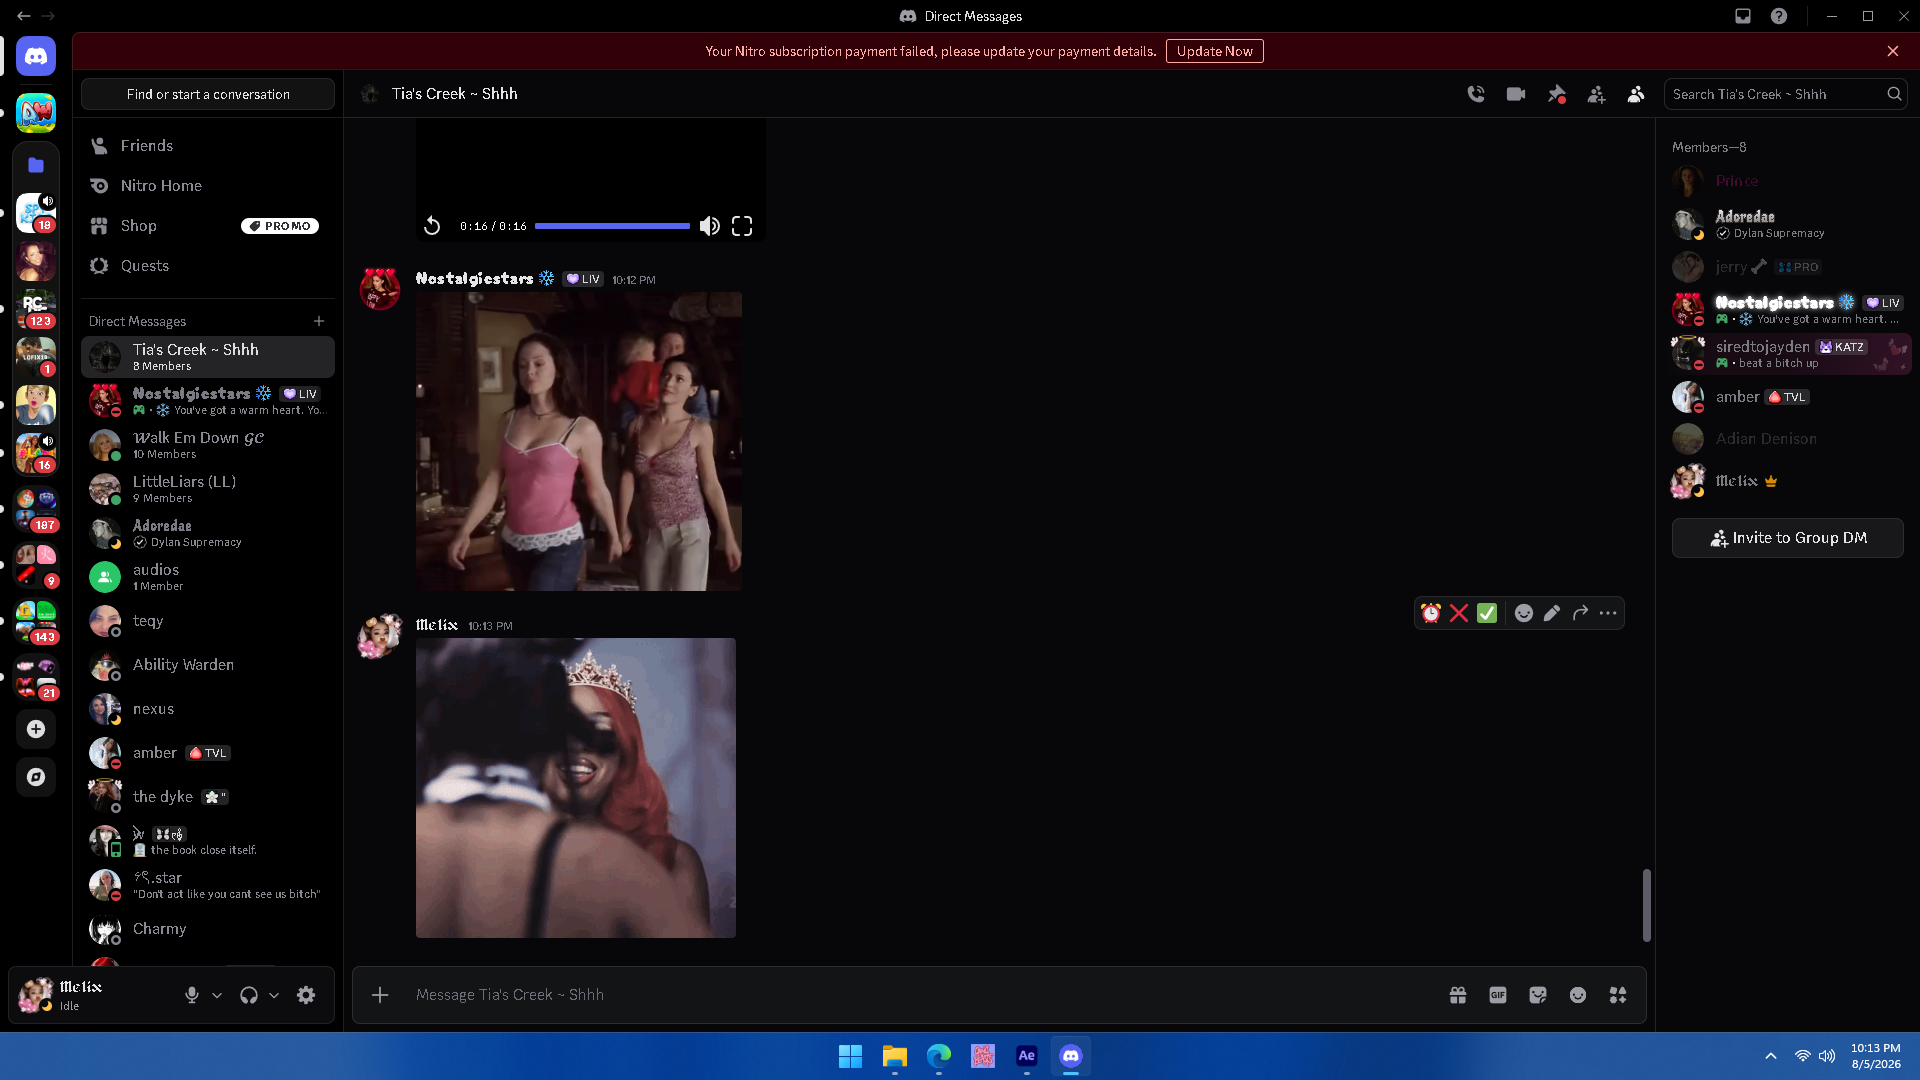1920x1080 pixels.
Task: Open the GIF picker
Action: pyautogui.click(x=1498, y=995)
